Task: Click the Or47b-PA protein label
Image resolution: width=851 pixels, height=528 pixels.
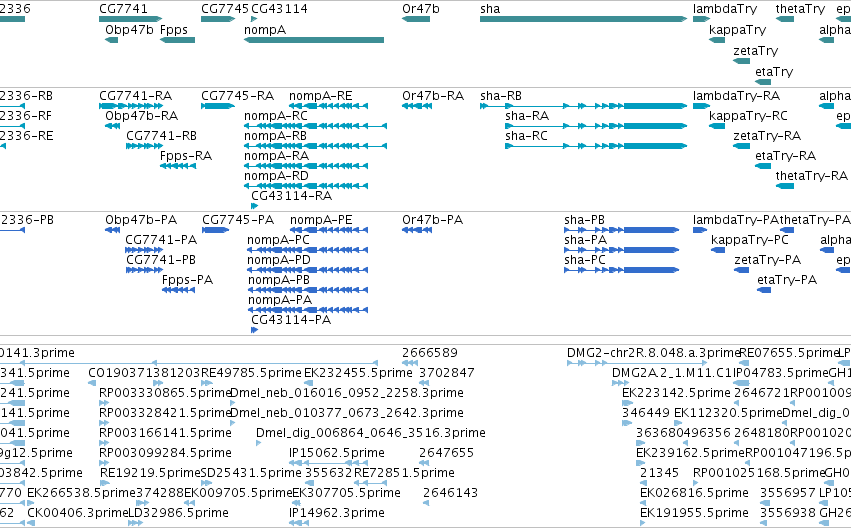Action: [x=433, y=220]
